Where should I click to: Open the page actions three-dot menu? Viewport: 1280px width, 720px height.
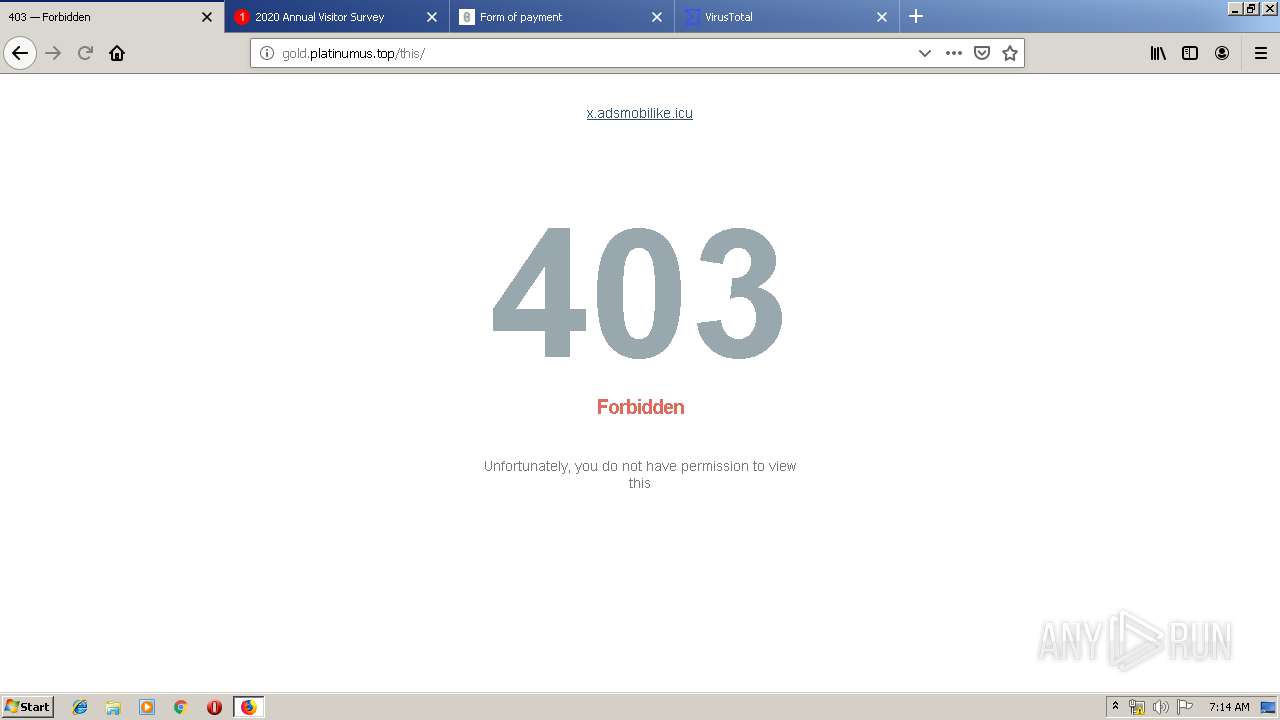954,53
